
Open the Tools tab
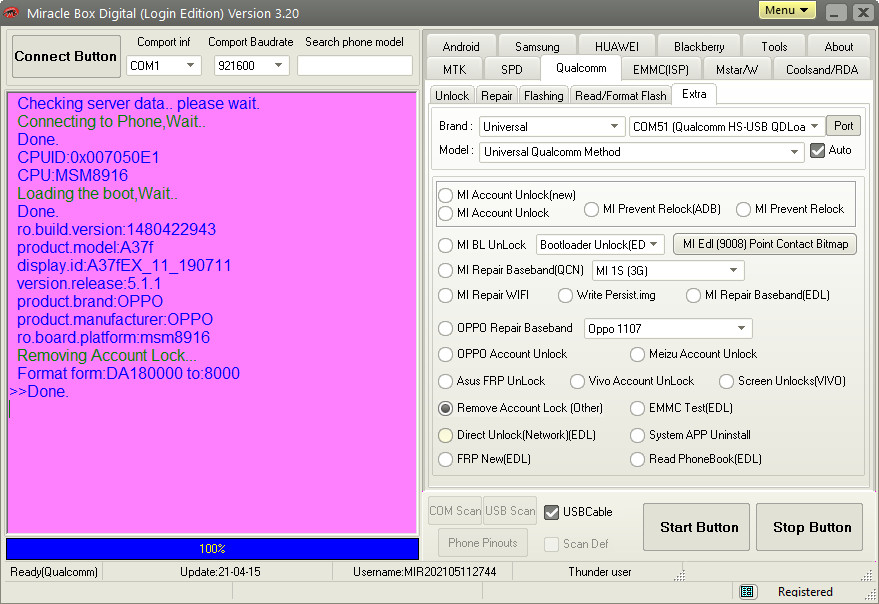pyautogui.click(x=774, y=47)
